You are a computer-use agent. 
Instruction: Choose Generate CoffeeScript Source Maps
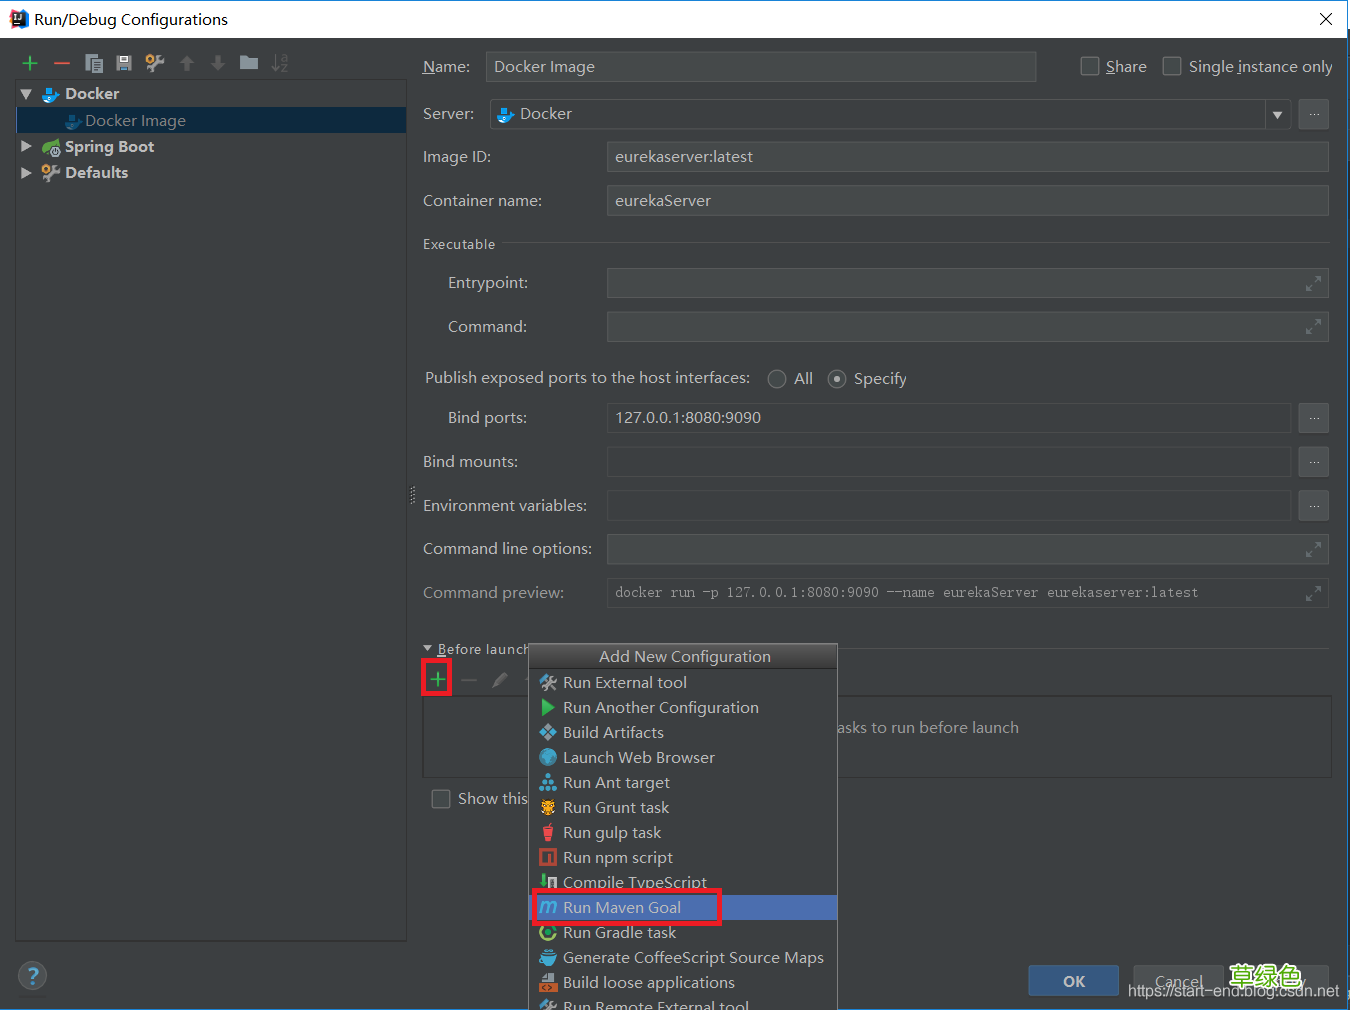[683, 958]
